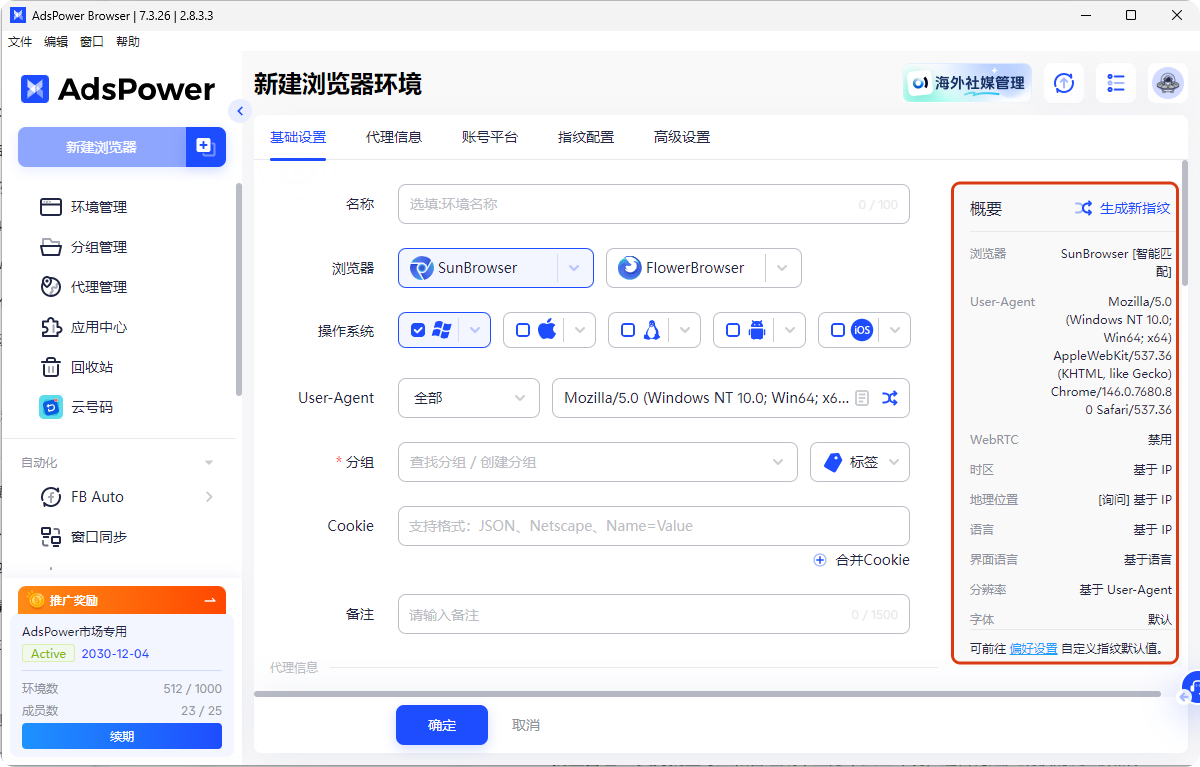This screenshot has height=767, width=1200.
Task: Click the 确定 confirm button
Action: point(441,725)
